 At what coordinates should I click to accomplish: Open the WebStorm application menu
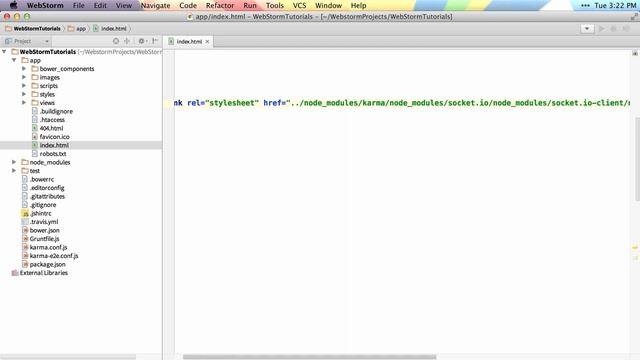(45, 5)
